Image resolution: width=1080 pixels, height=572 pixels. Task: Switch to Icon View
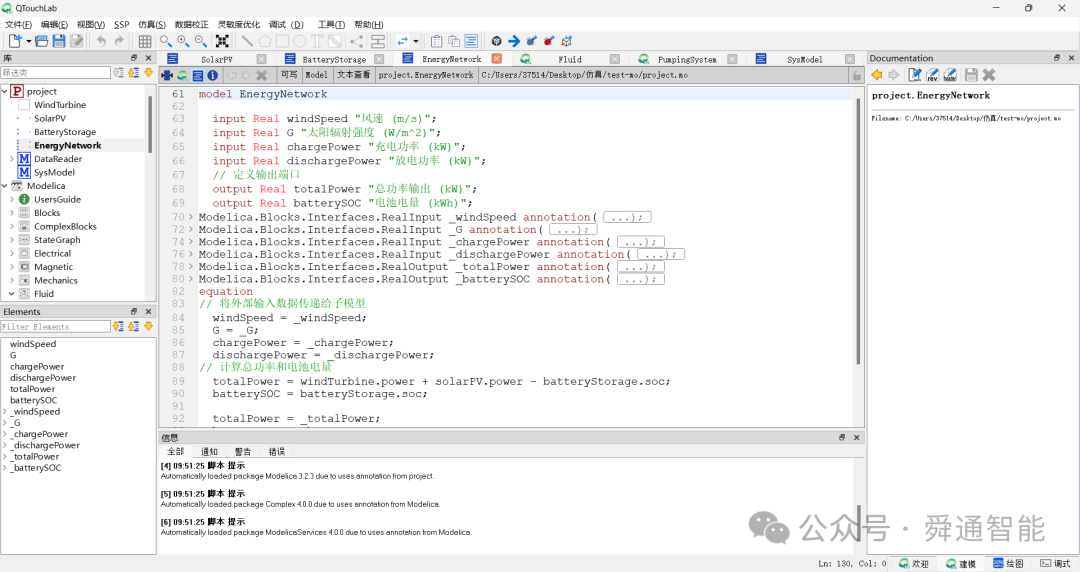(167, 75)
